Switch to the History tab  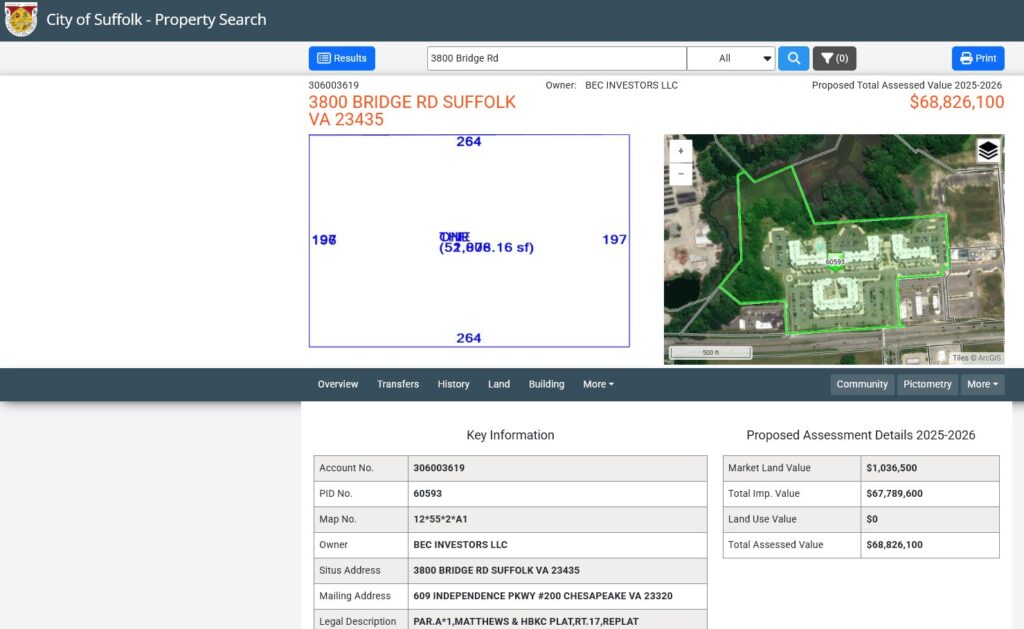(453, 384)
